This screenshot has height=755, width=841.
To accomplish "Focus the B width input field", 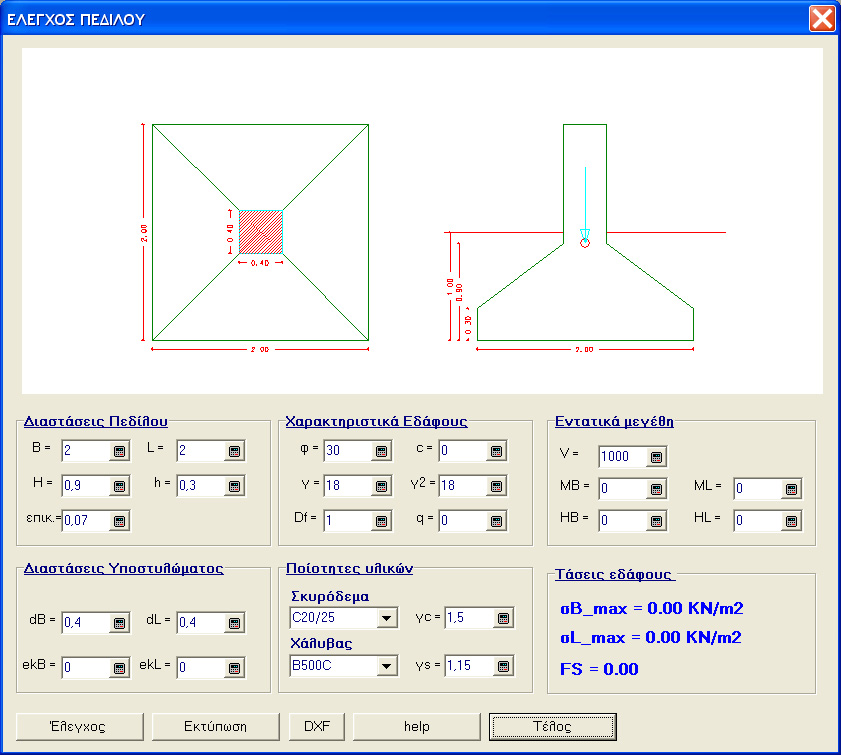I will [86, 451].
